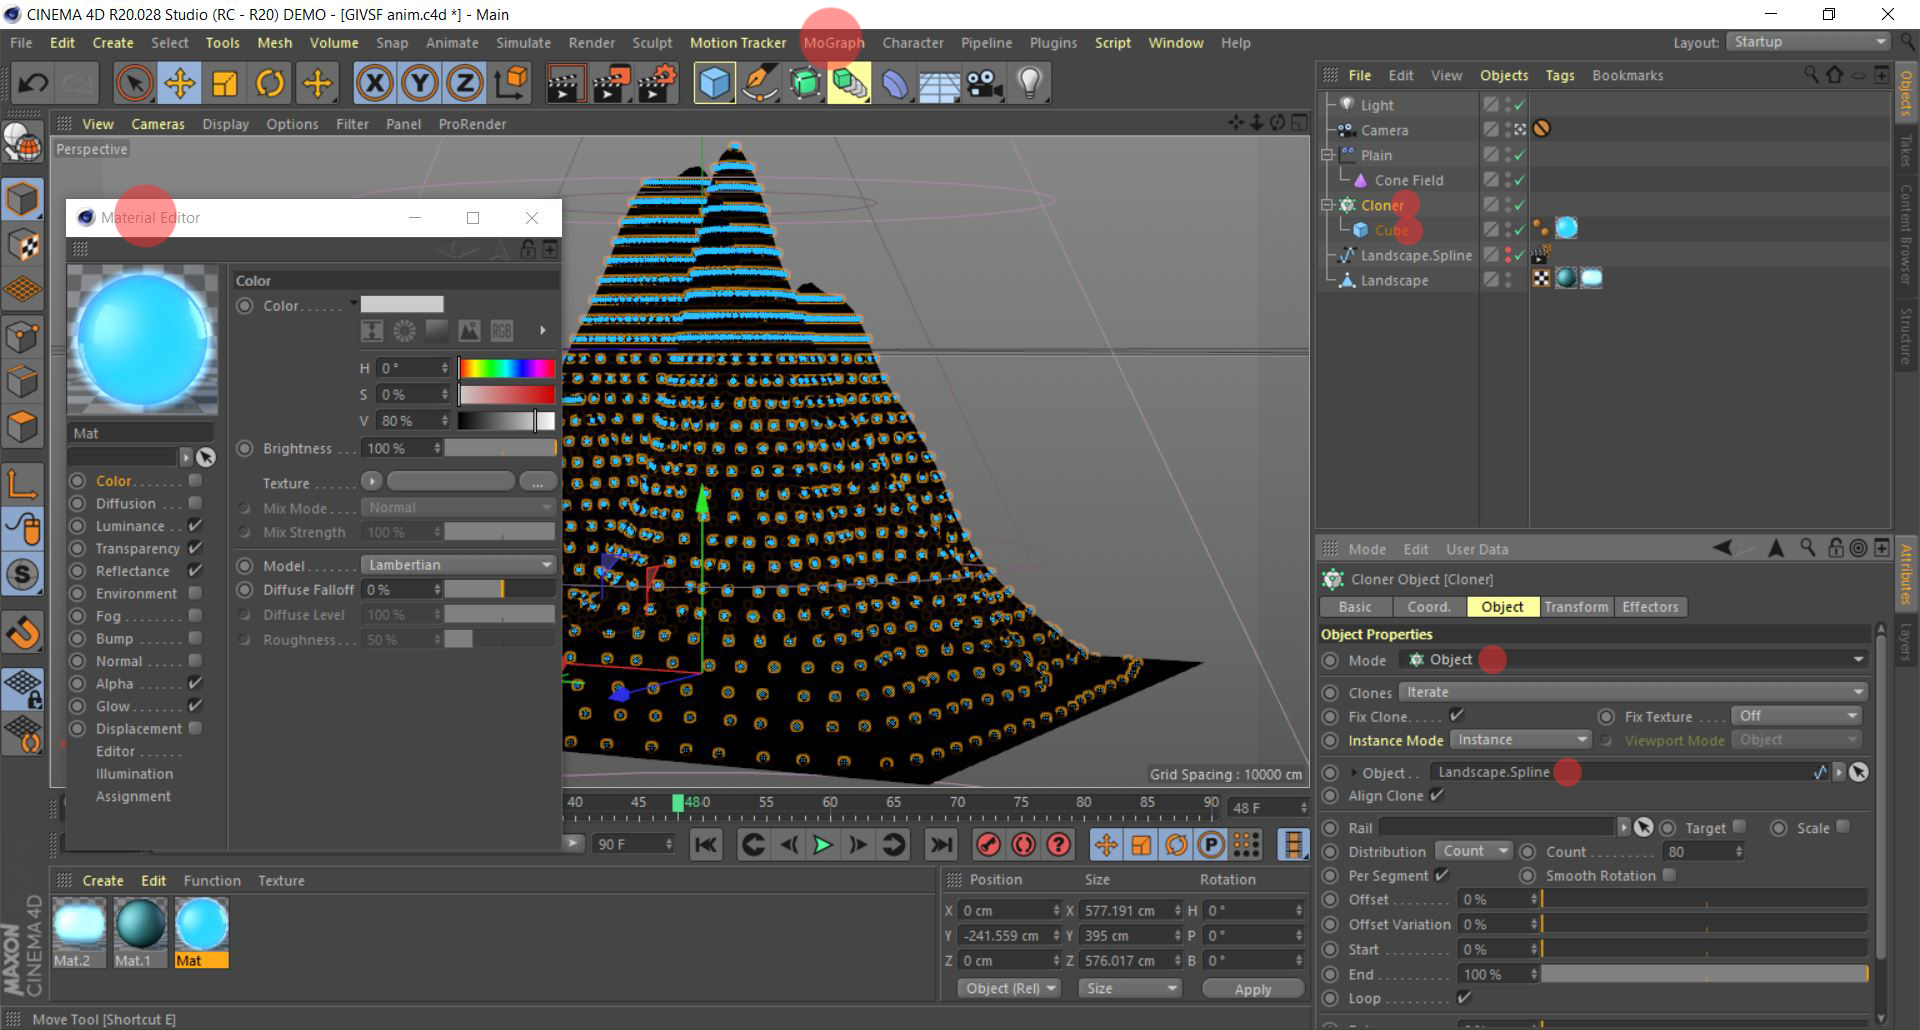Toggle Y axis lock icon

pyautogui.click(x=419, y=83)
